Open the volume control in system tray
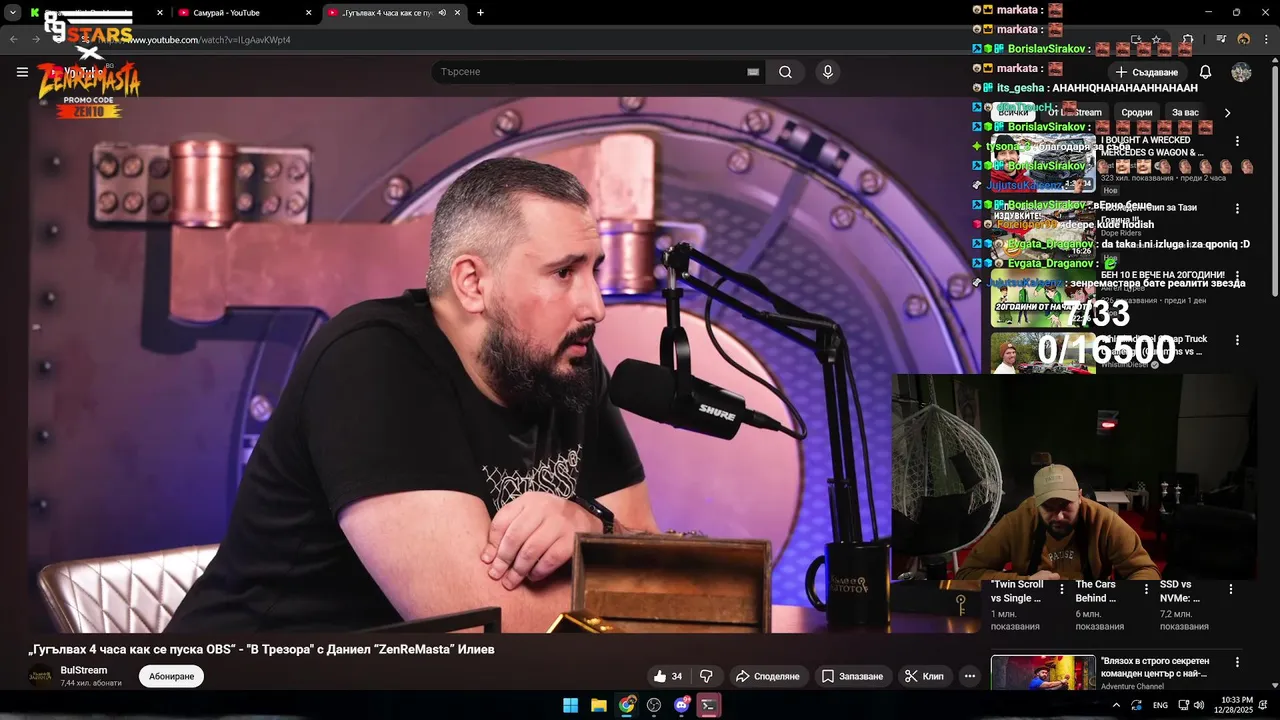This screenshot has height=720, width=1280. pos(1199,705)
